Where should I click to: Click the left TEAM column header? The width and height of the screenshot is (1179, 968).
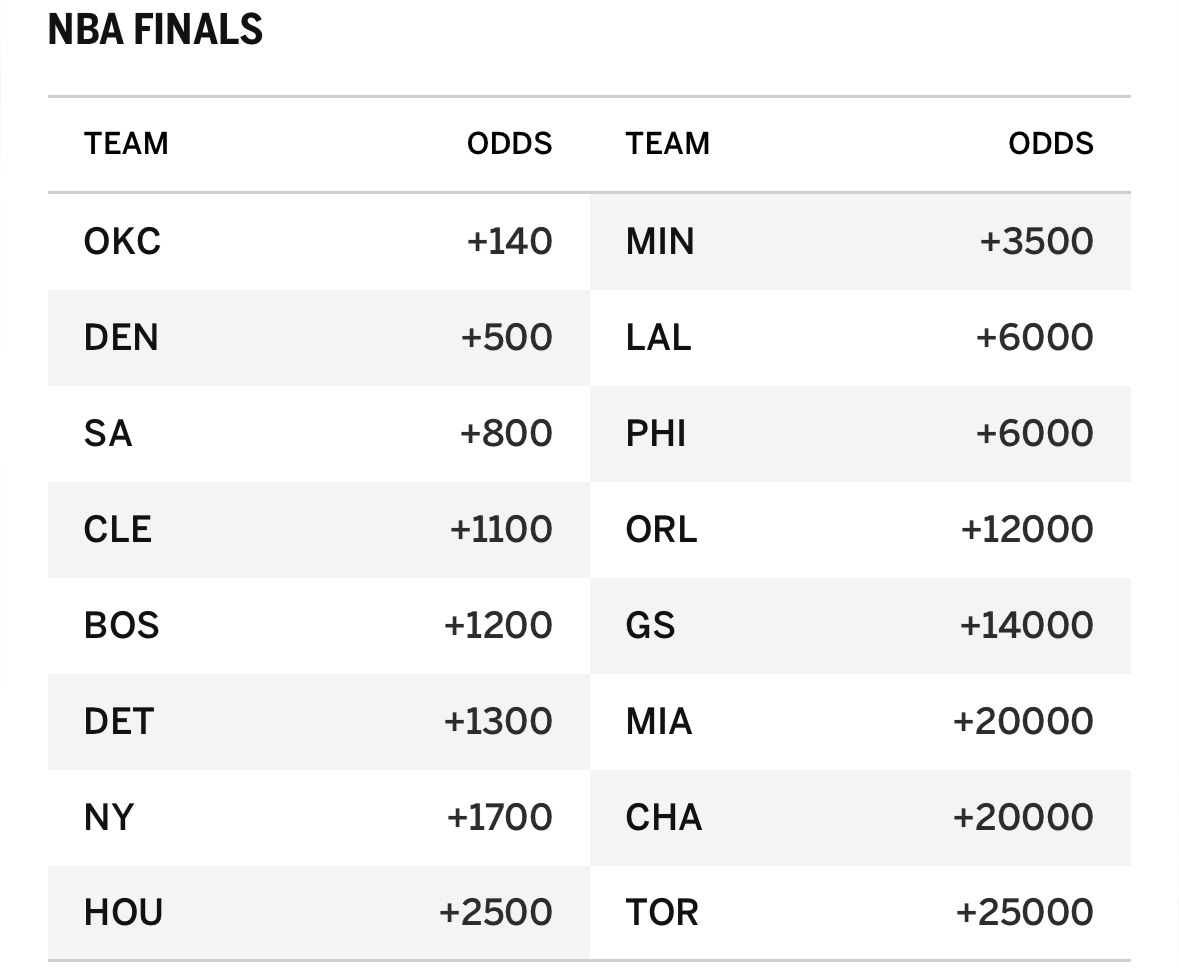click(x=126, y=144)
